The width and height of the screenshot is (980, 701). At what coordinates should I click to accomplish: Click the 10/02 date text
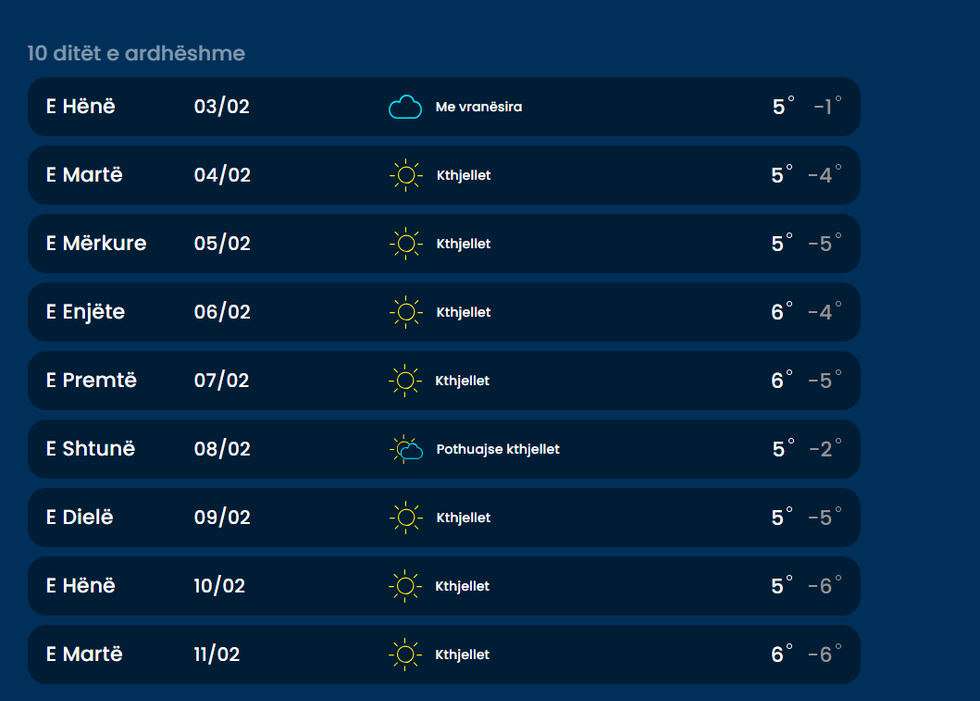click(x=219, y=586)
